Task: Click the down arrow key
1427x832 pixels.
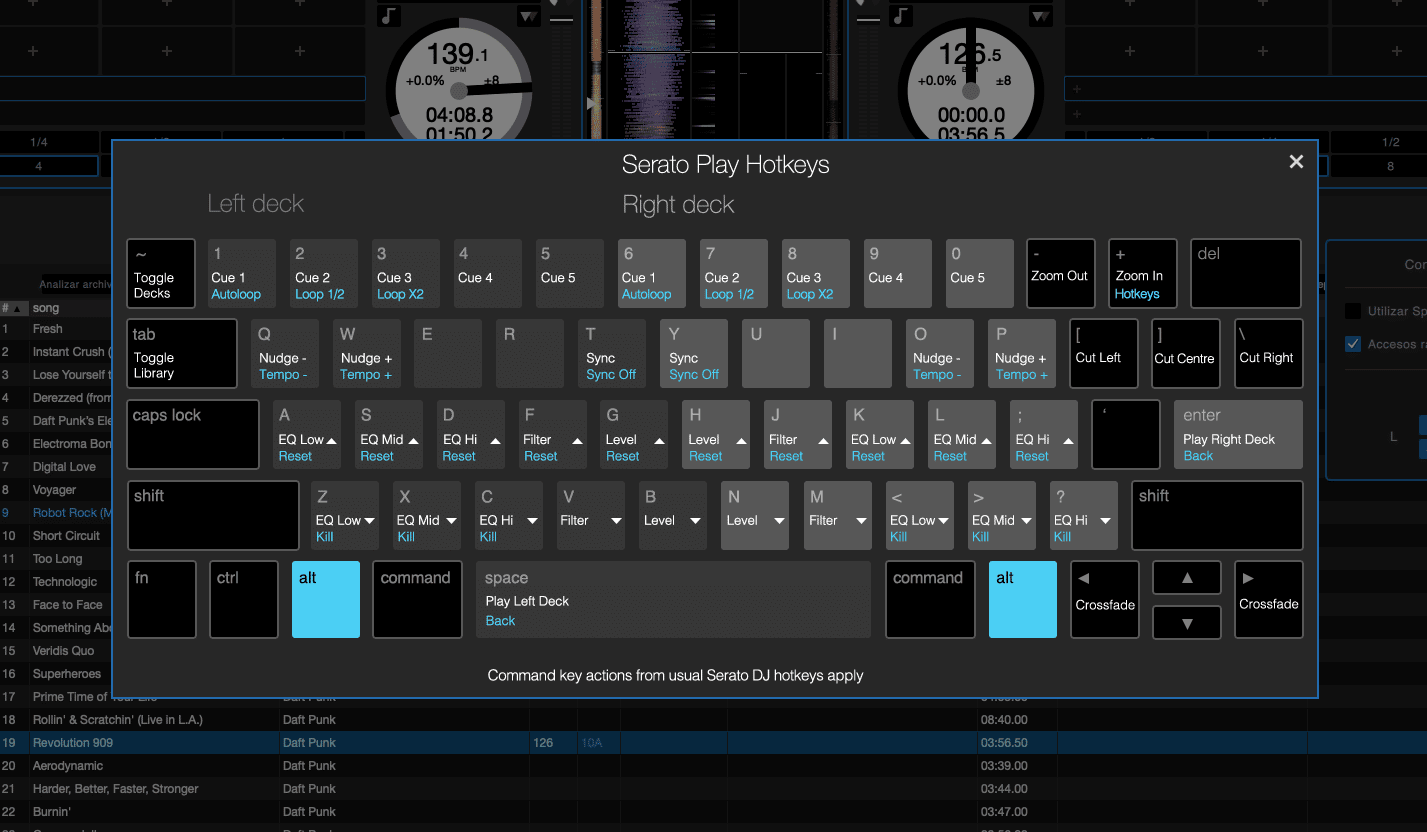Action: pyautogui.click(x=1187, y=622)
